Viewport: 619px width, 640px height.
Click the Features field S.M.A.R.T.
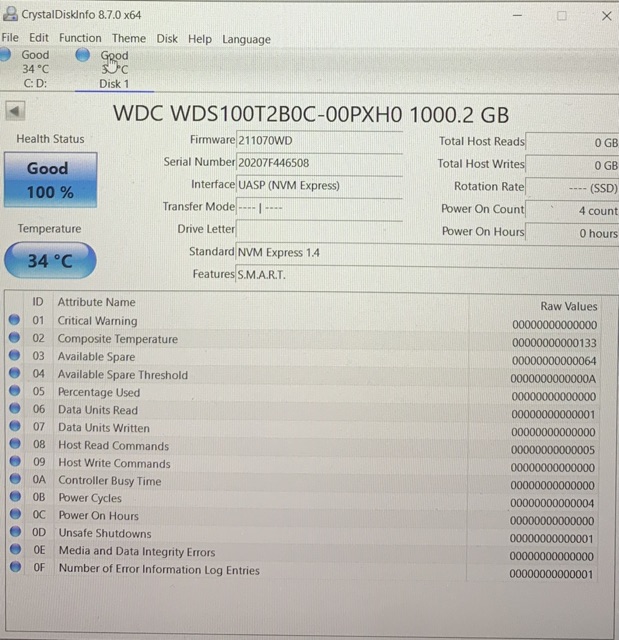point(427,275)
